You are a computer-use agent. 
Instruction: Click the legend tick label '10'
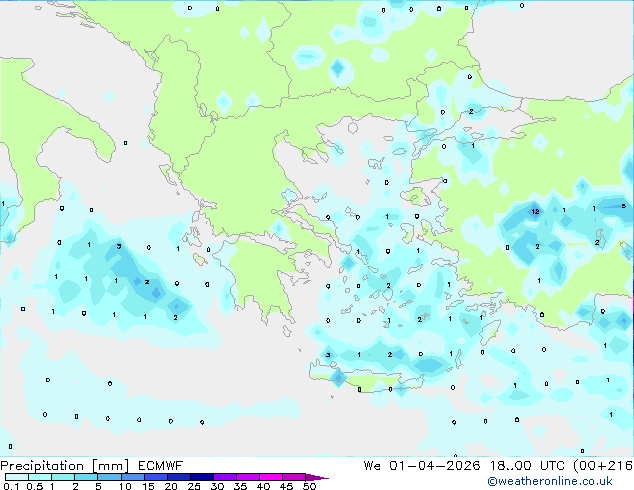click(125, 486)
